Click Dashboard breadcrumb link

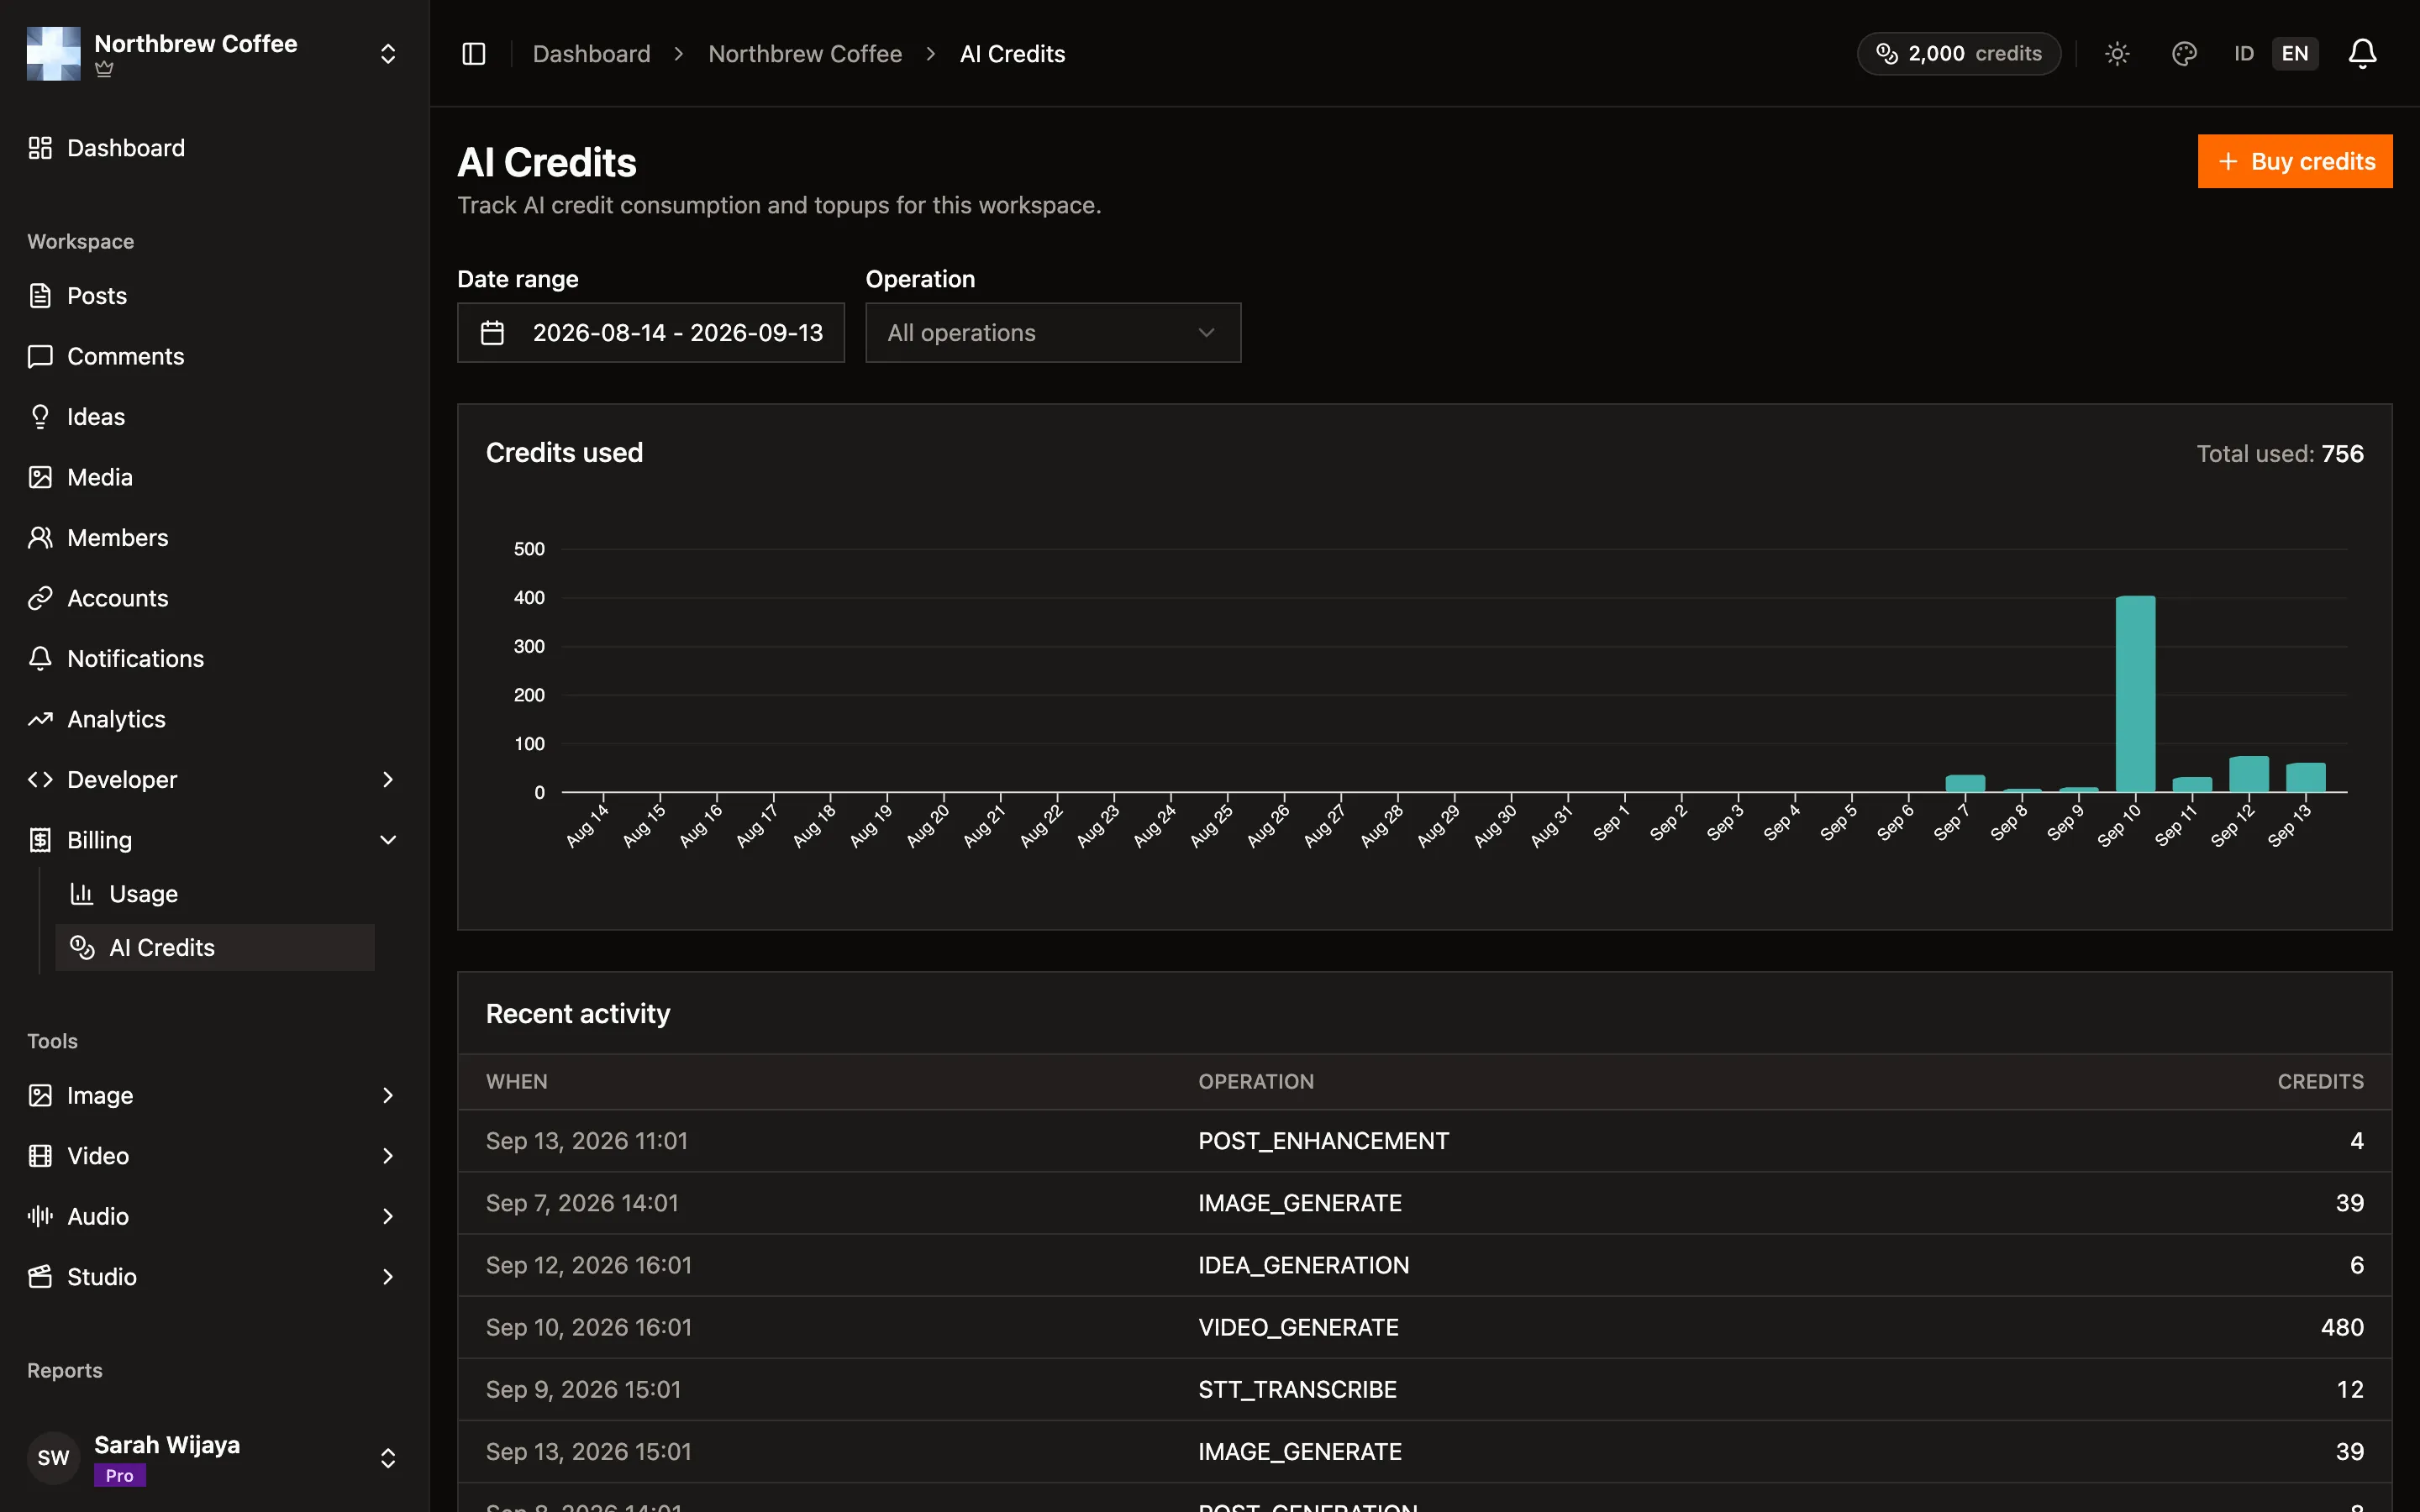click(591, 54)
